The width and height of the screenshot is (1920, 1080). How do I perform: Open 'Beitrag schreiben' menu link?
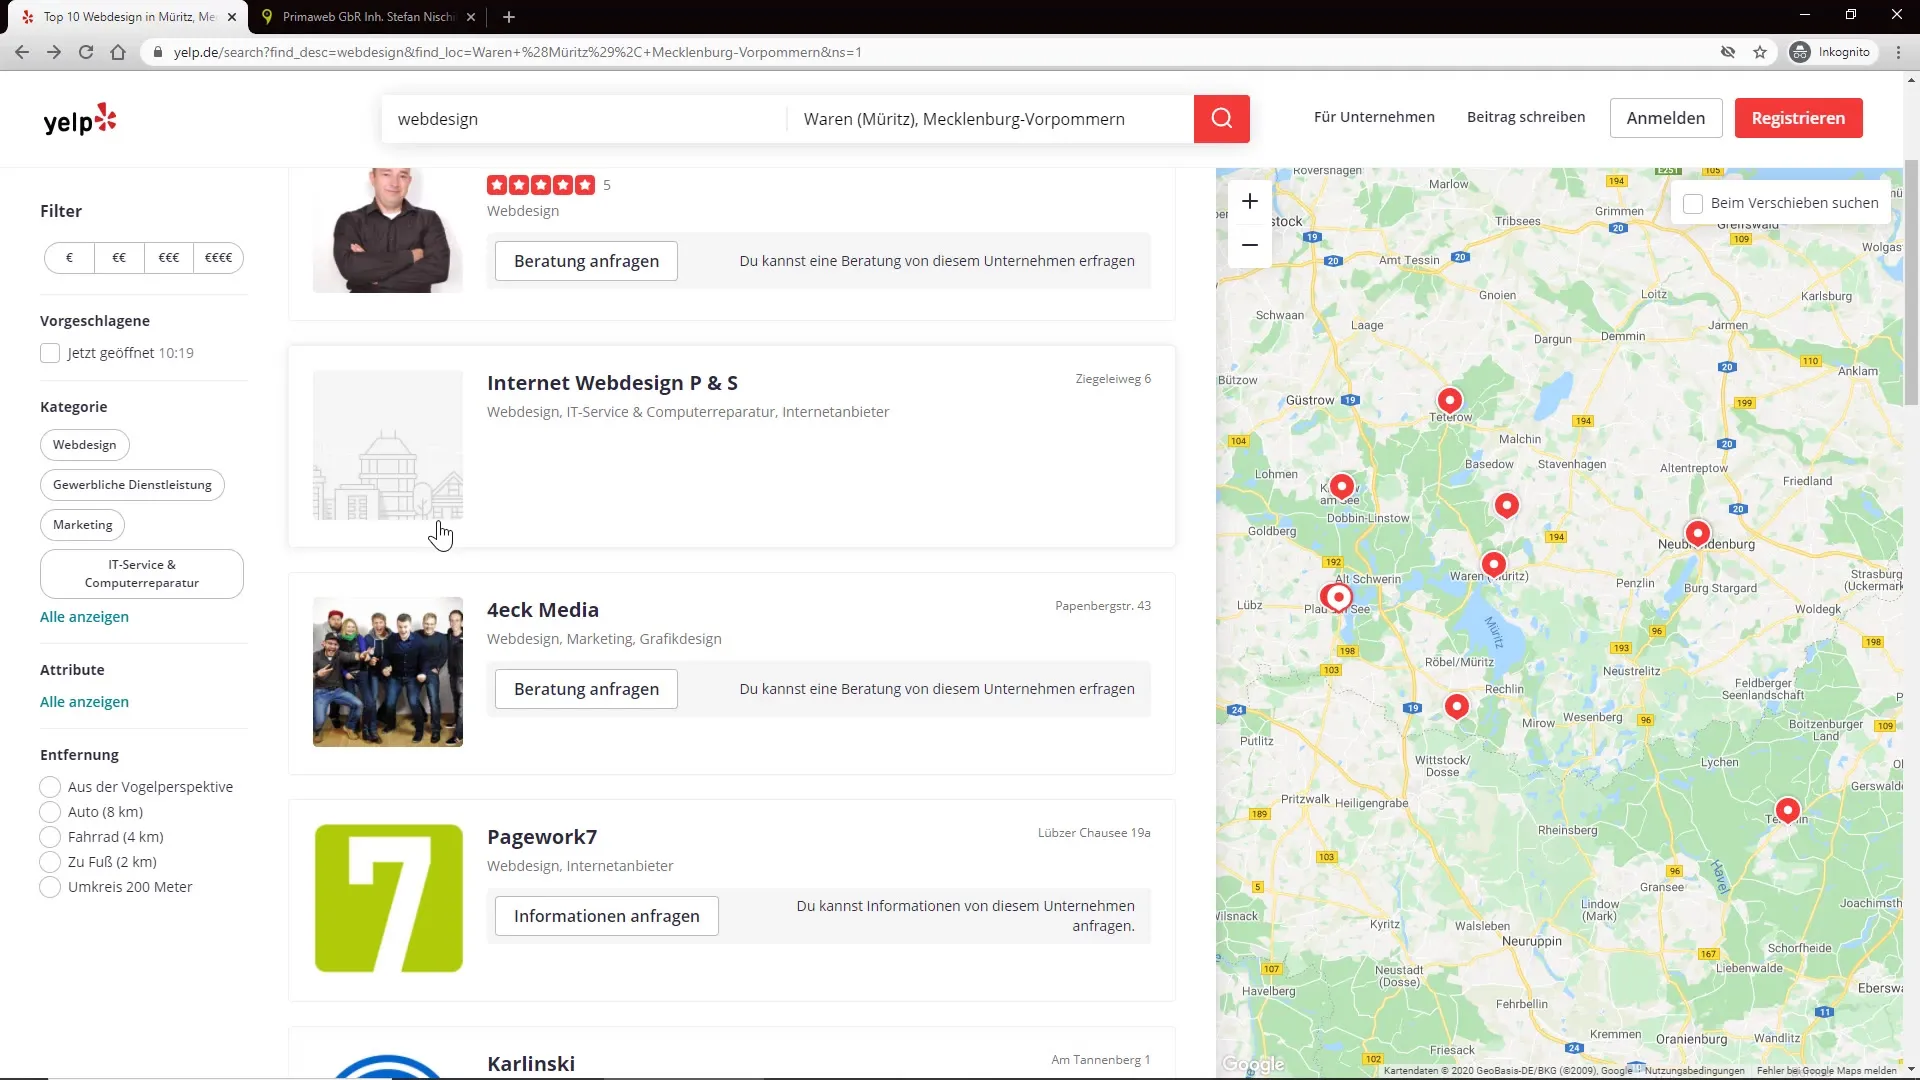tap(1526, 117)
